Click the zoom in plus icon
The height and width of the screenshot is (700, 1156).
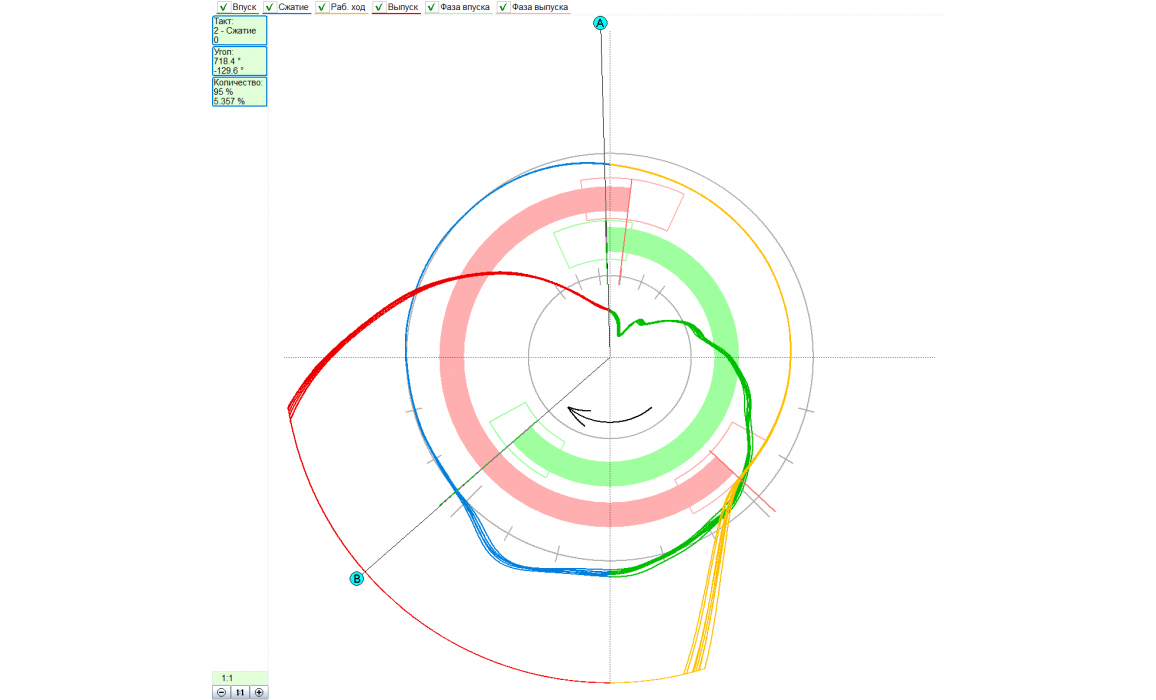coord(259,692)
